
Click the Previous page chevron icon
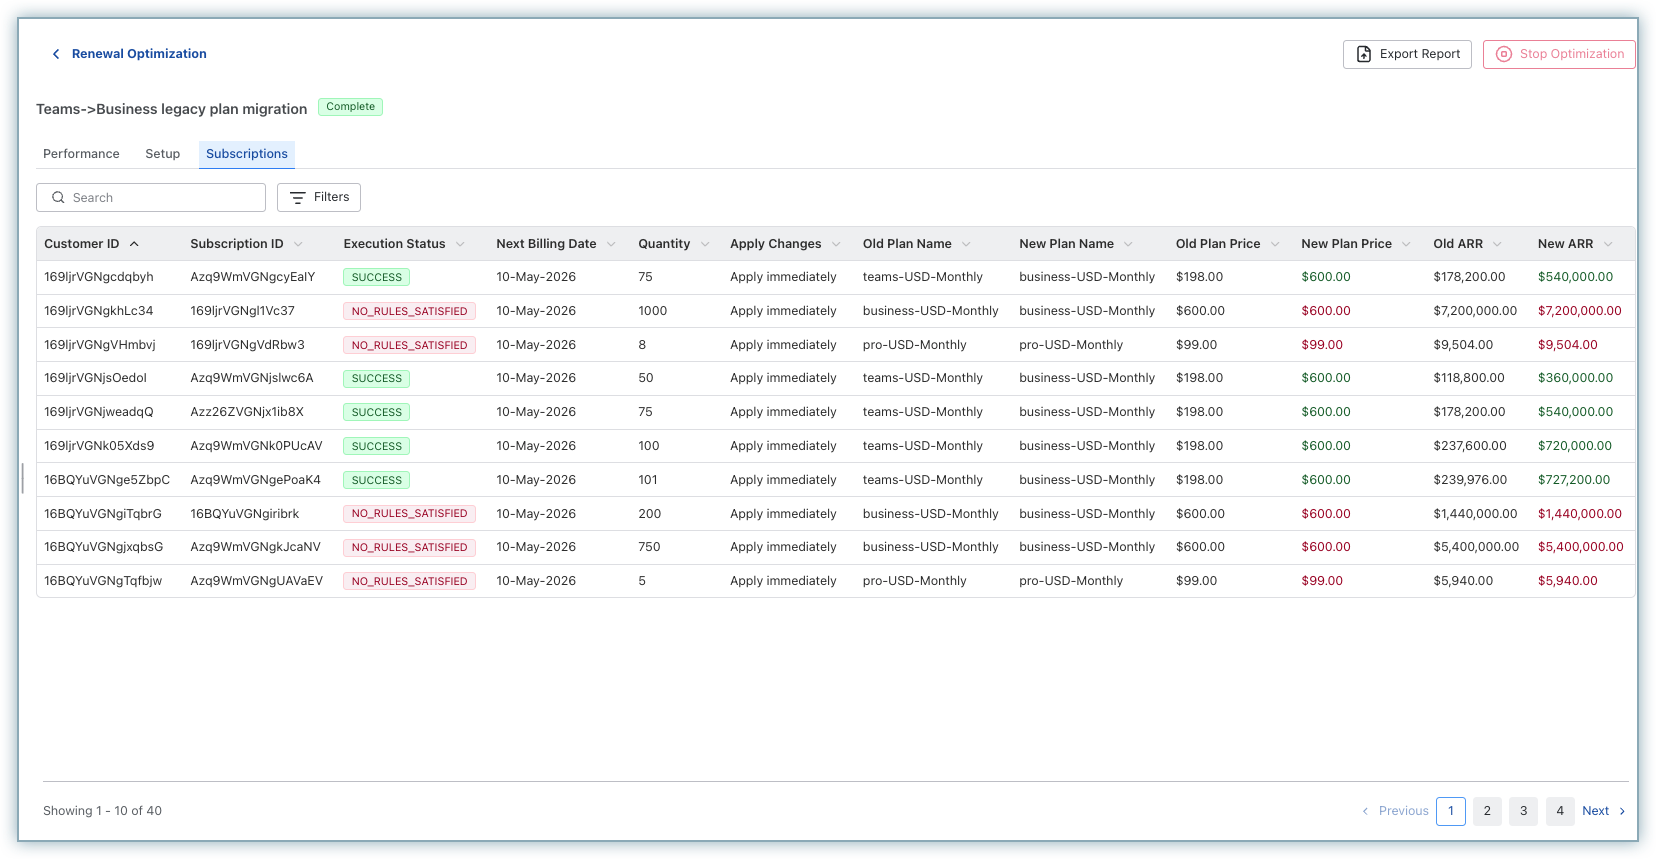pos(1365,811)
